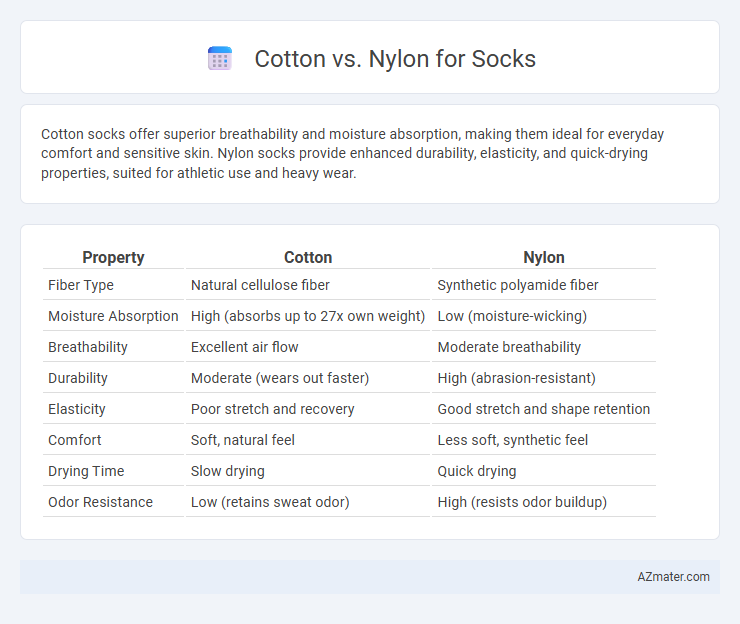Click 'Good stretch and shape retention' cell
740x624 pixels.
click(544, 409)
